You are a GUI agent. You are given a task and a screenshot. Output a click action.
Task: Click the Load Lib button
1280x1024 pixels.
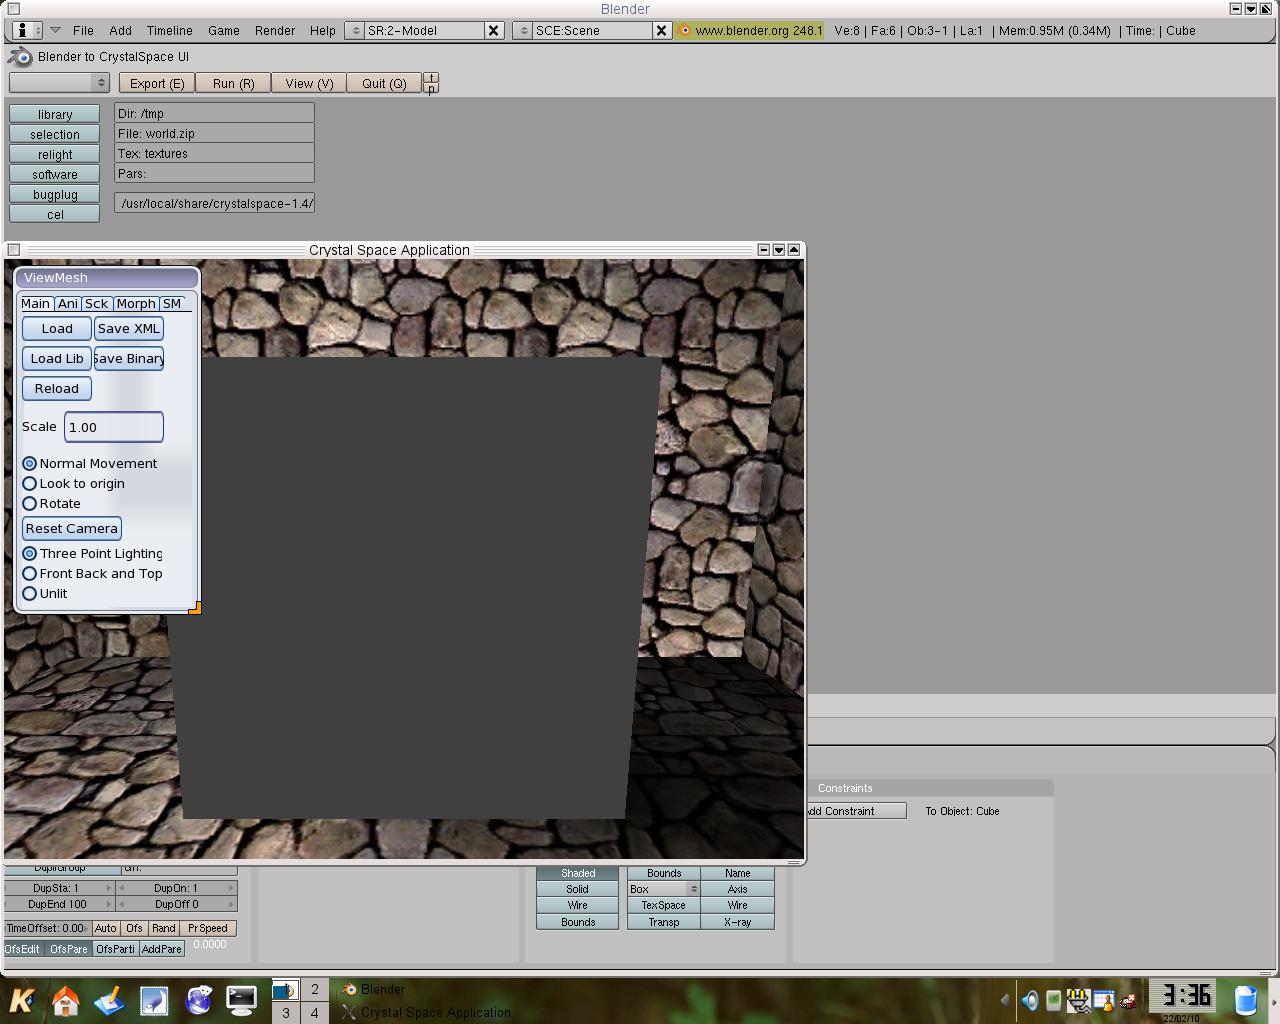[x=57, y=358]
